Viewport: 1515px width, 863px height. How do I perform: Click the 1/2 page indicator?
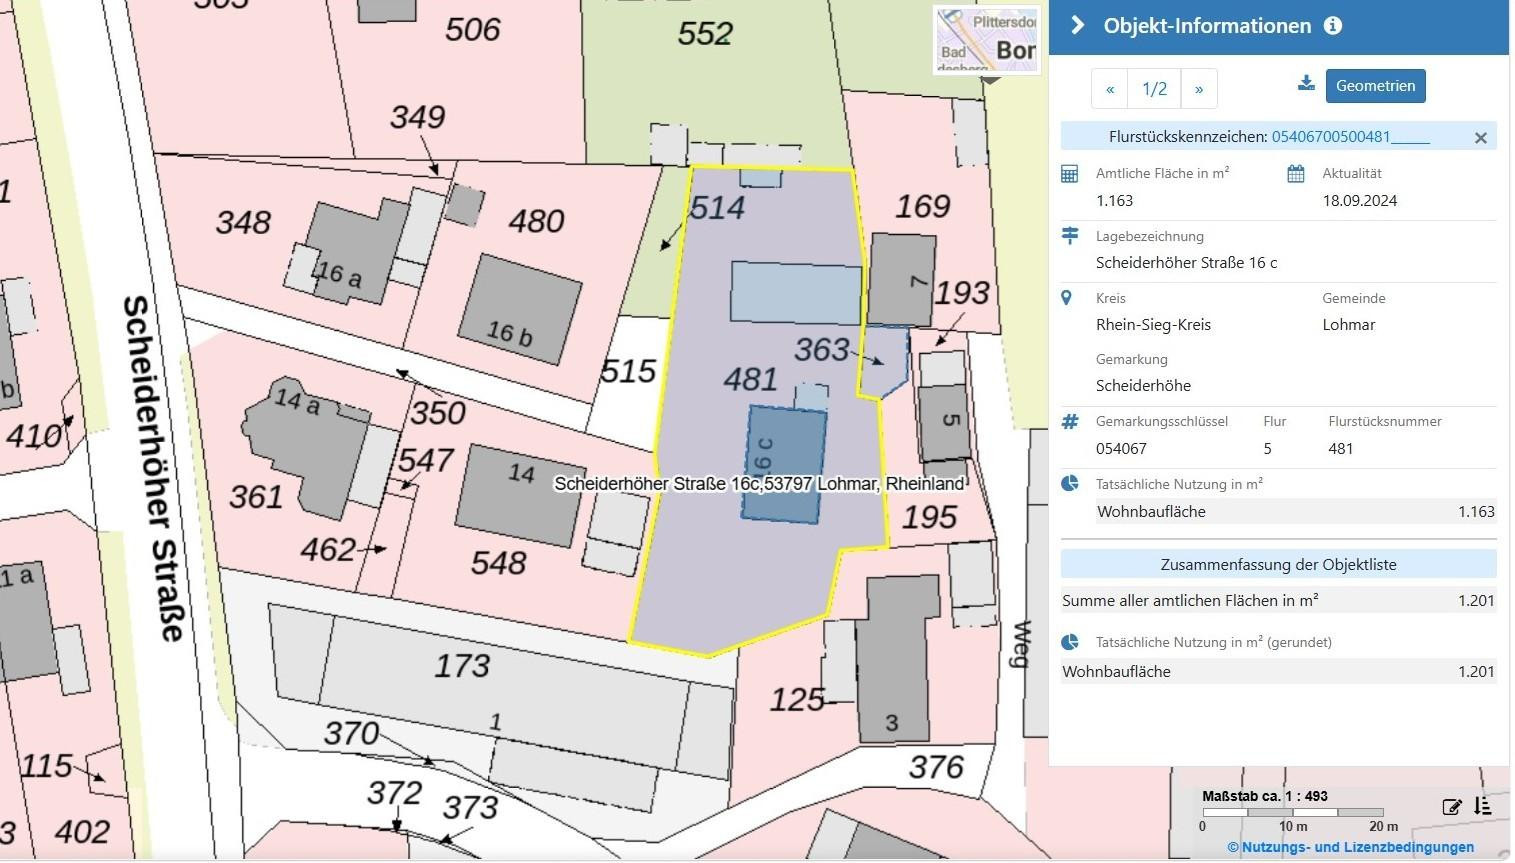click(x=1154, y=89)
